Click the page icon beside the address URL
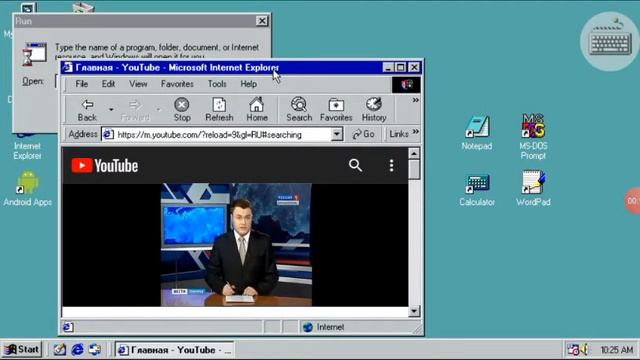640x360 pixels. [108, 134]
